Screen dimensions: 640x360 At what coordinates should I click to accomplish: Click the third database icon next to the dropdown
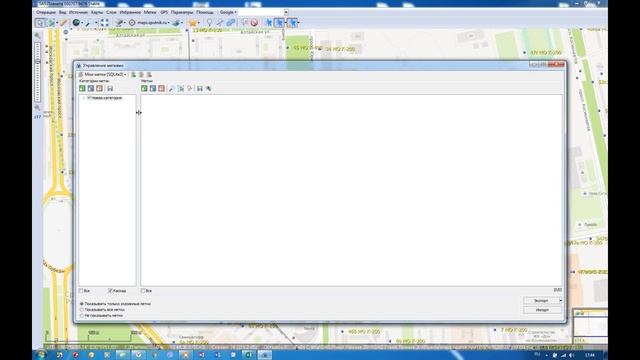pos(149,75)
